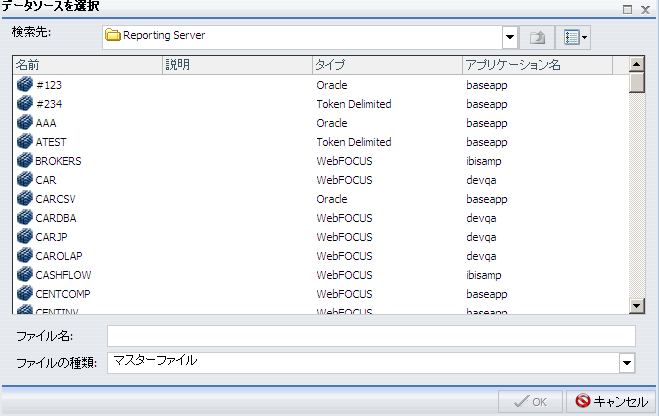Open the view options list button
Viewport: 659px width, 416px height.
coord(574,37)
